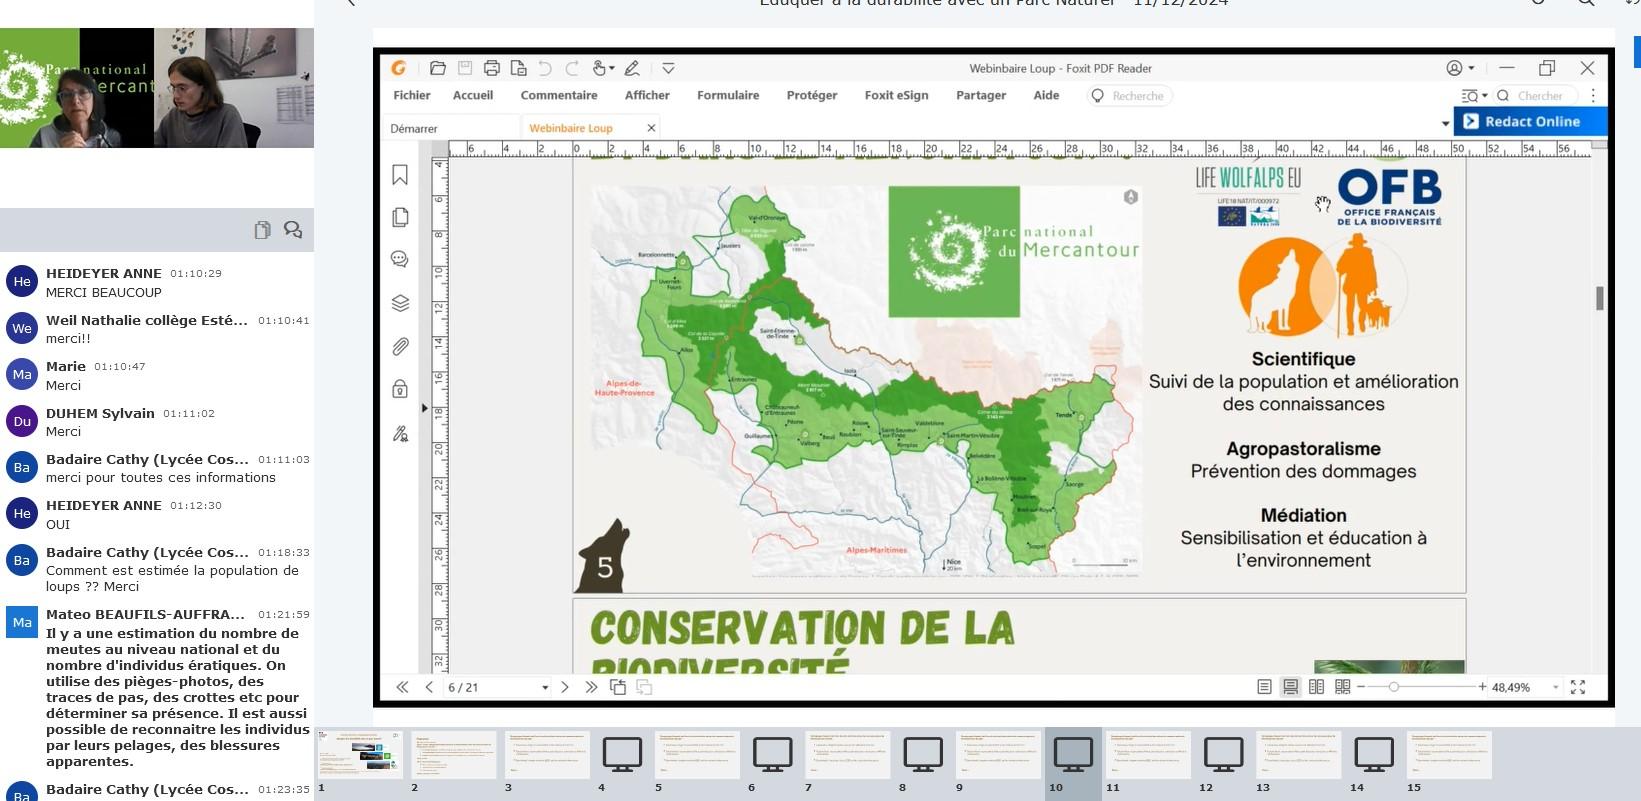Open the Bookmarks panel icon

coord(400,175)
